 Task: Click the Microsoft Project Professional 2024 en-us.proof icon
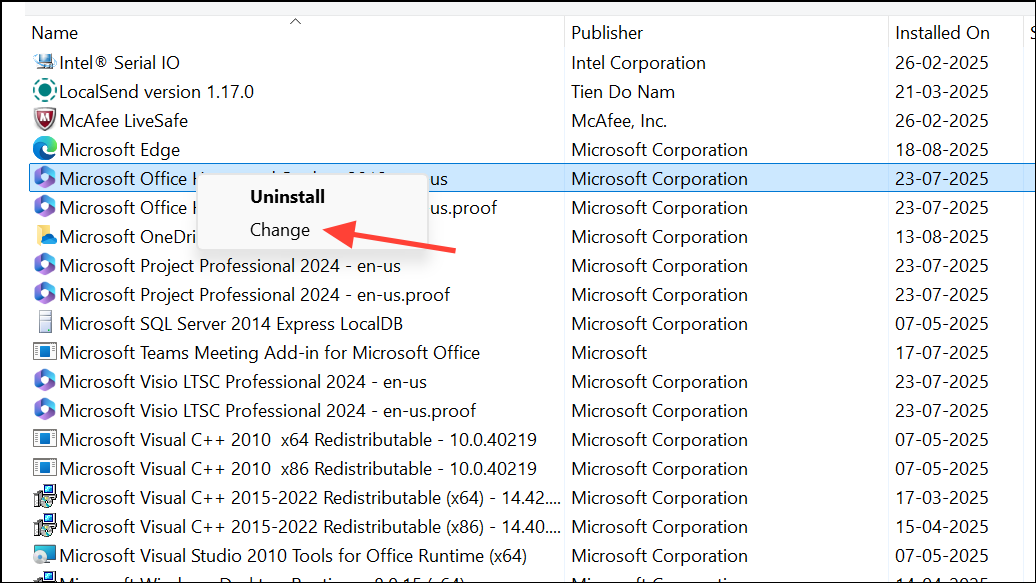pyautogui.click(x=44, y=294)
